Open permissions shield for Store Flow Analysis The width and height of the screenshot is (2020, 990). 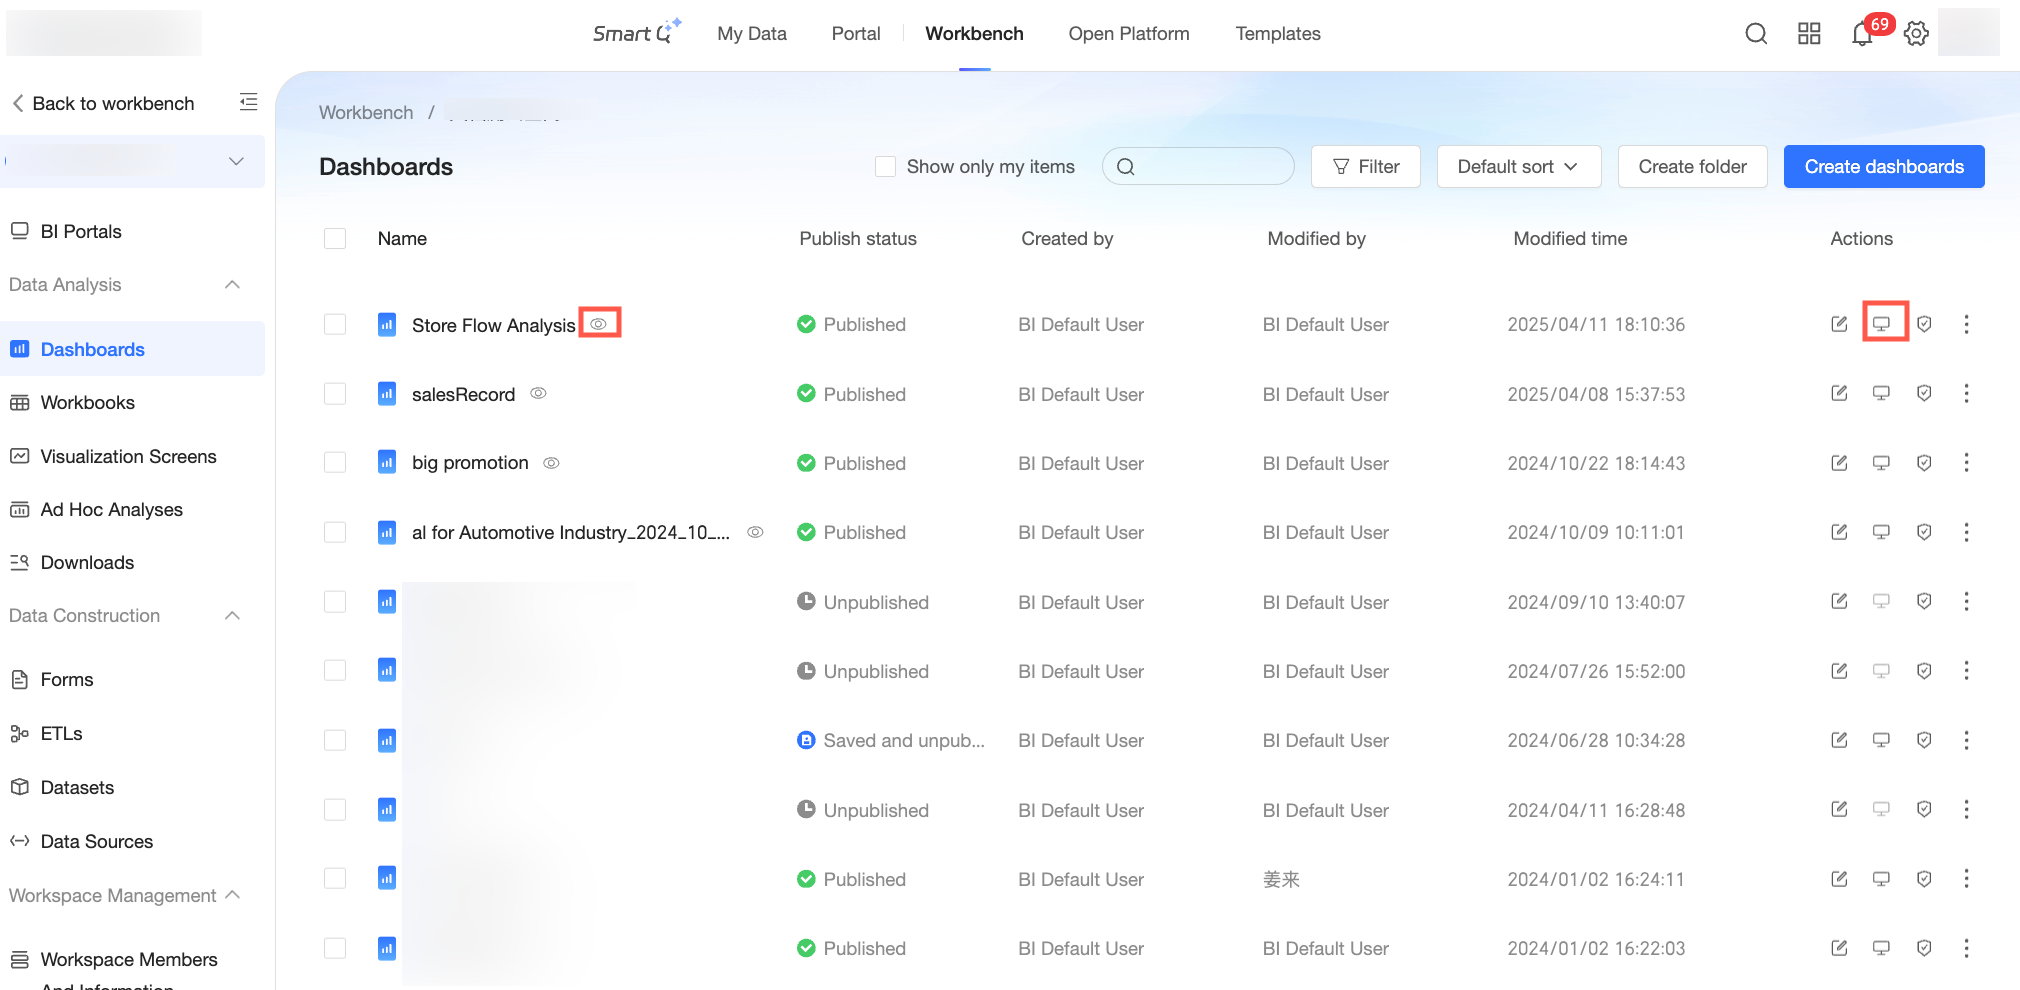(x=1924, y=324)
